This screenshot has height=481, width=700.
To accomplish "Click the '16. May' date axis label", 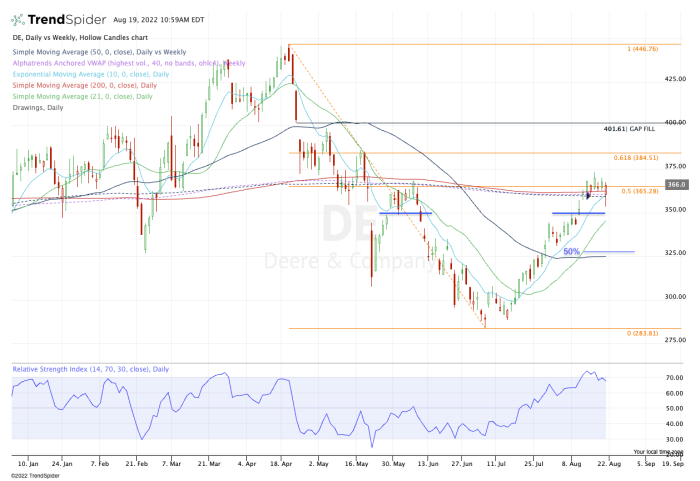I will [x=357, y=464].
